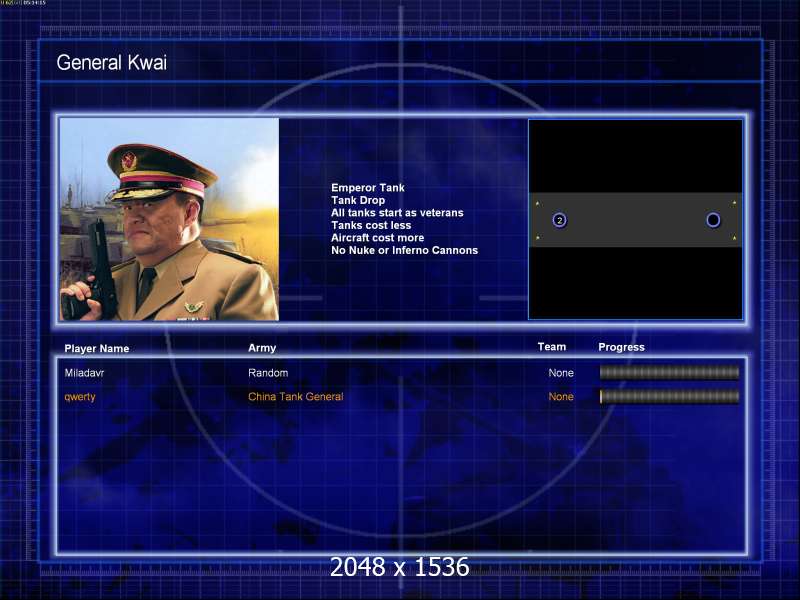Image resolution: width=800 pixels, height=600 pixels.
Task: Click Miladavr's loading progress bar
Action: [669, 373]
